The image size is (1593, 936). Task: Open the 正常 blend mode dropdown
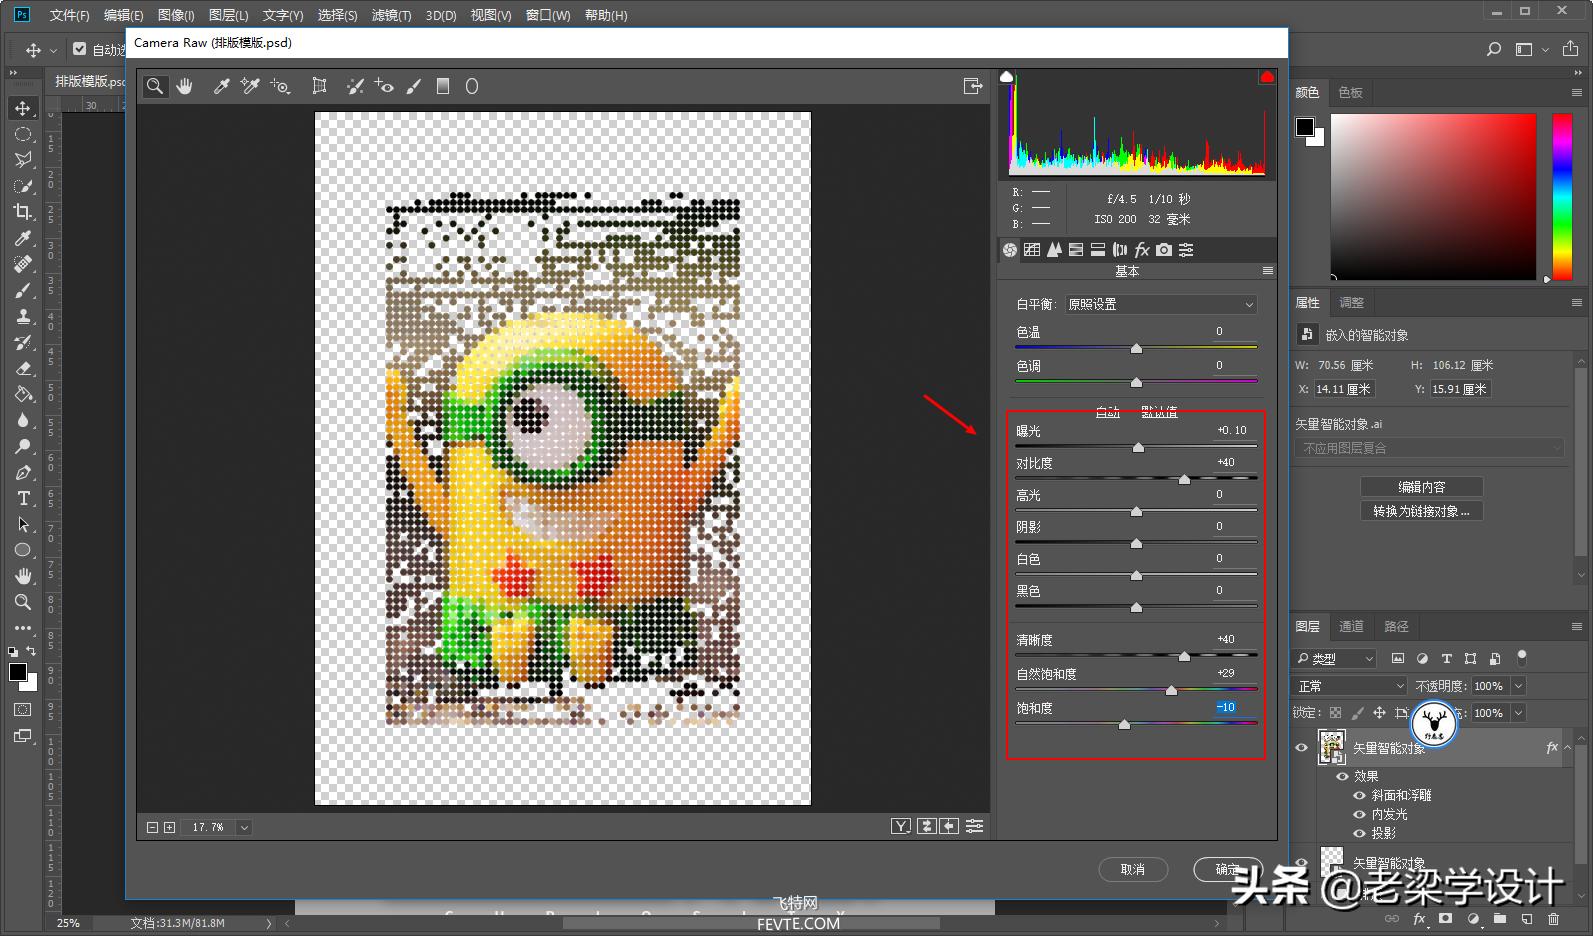(x=1351, y=686)
